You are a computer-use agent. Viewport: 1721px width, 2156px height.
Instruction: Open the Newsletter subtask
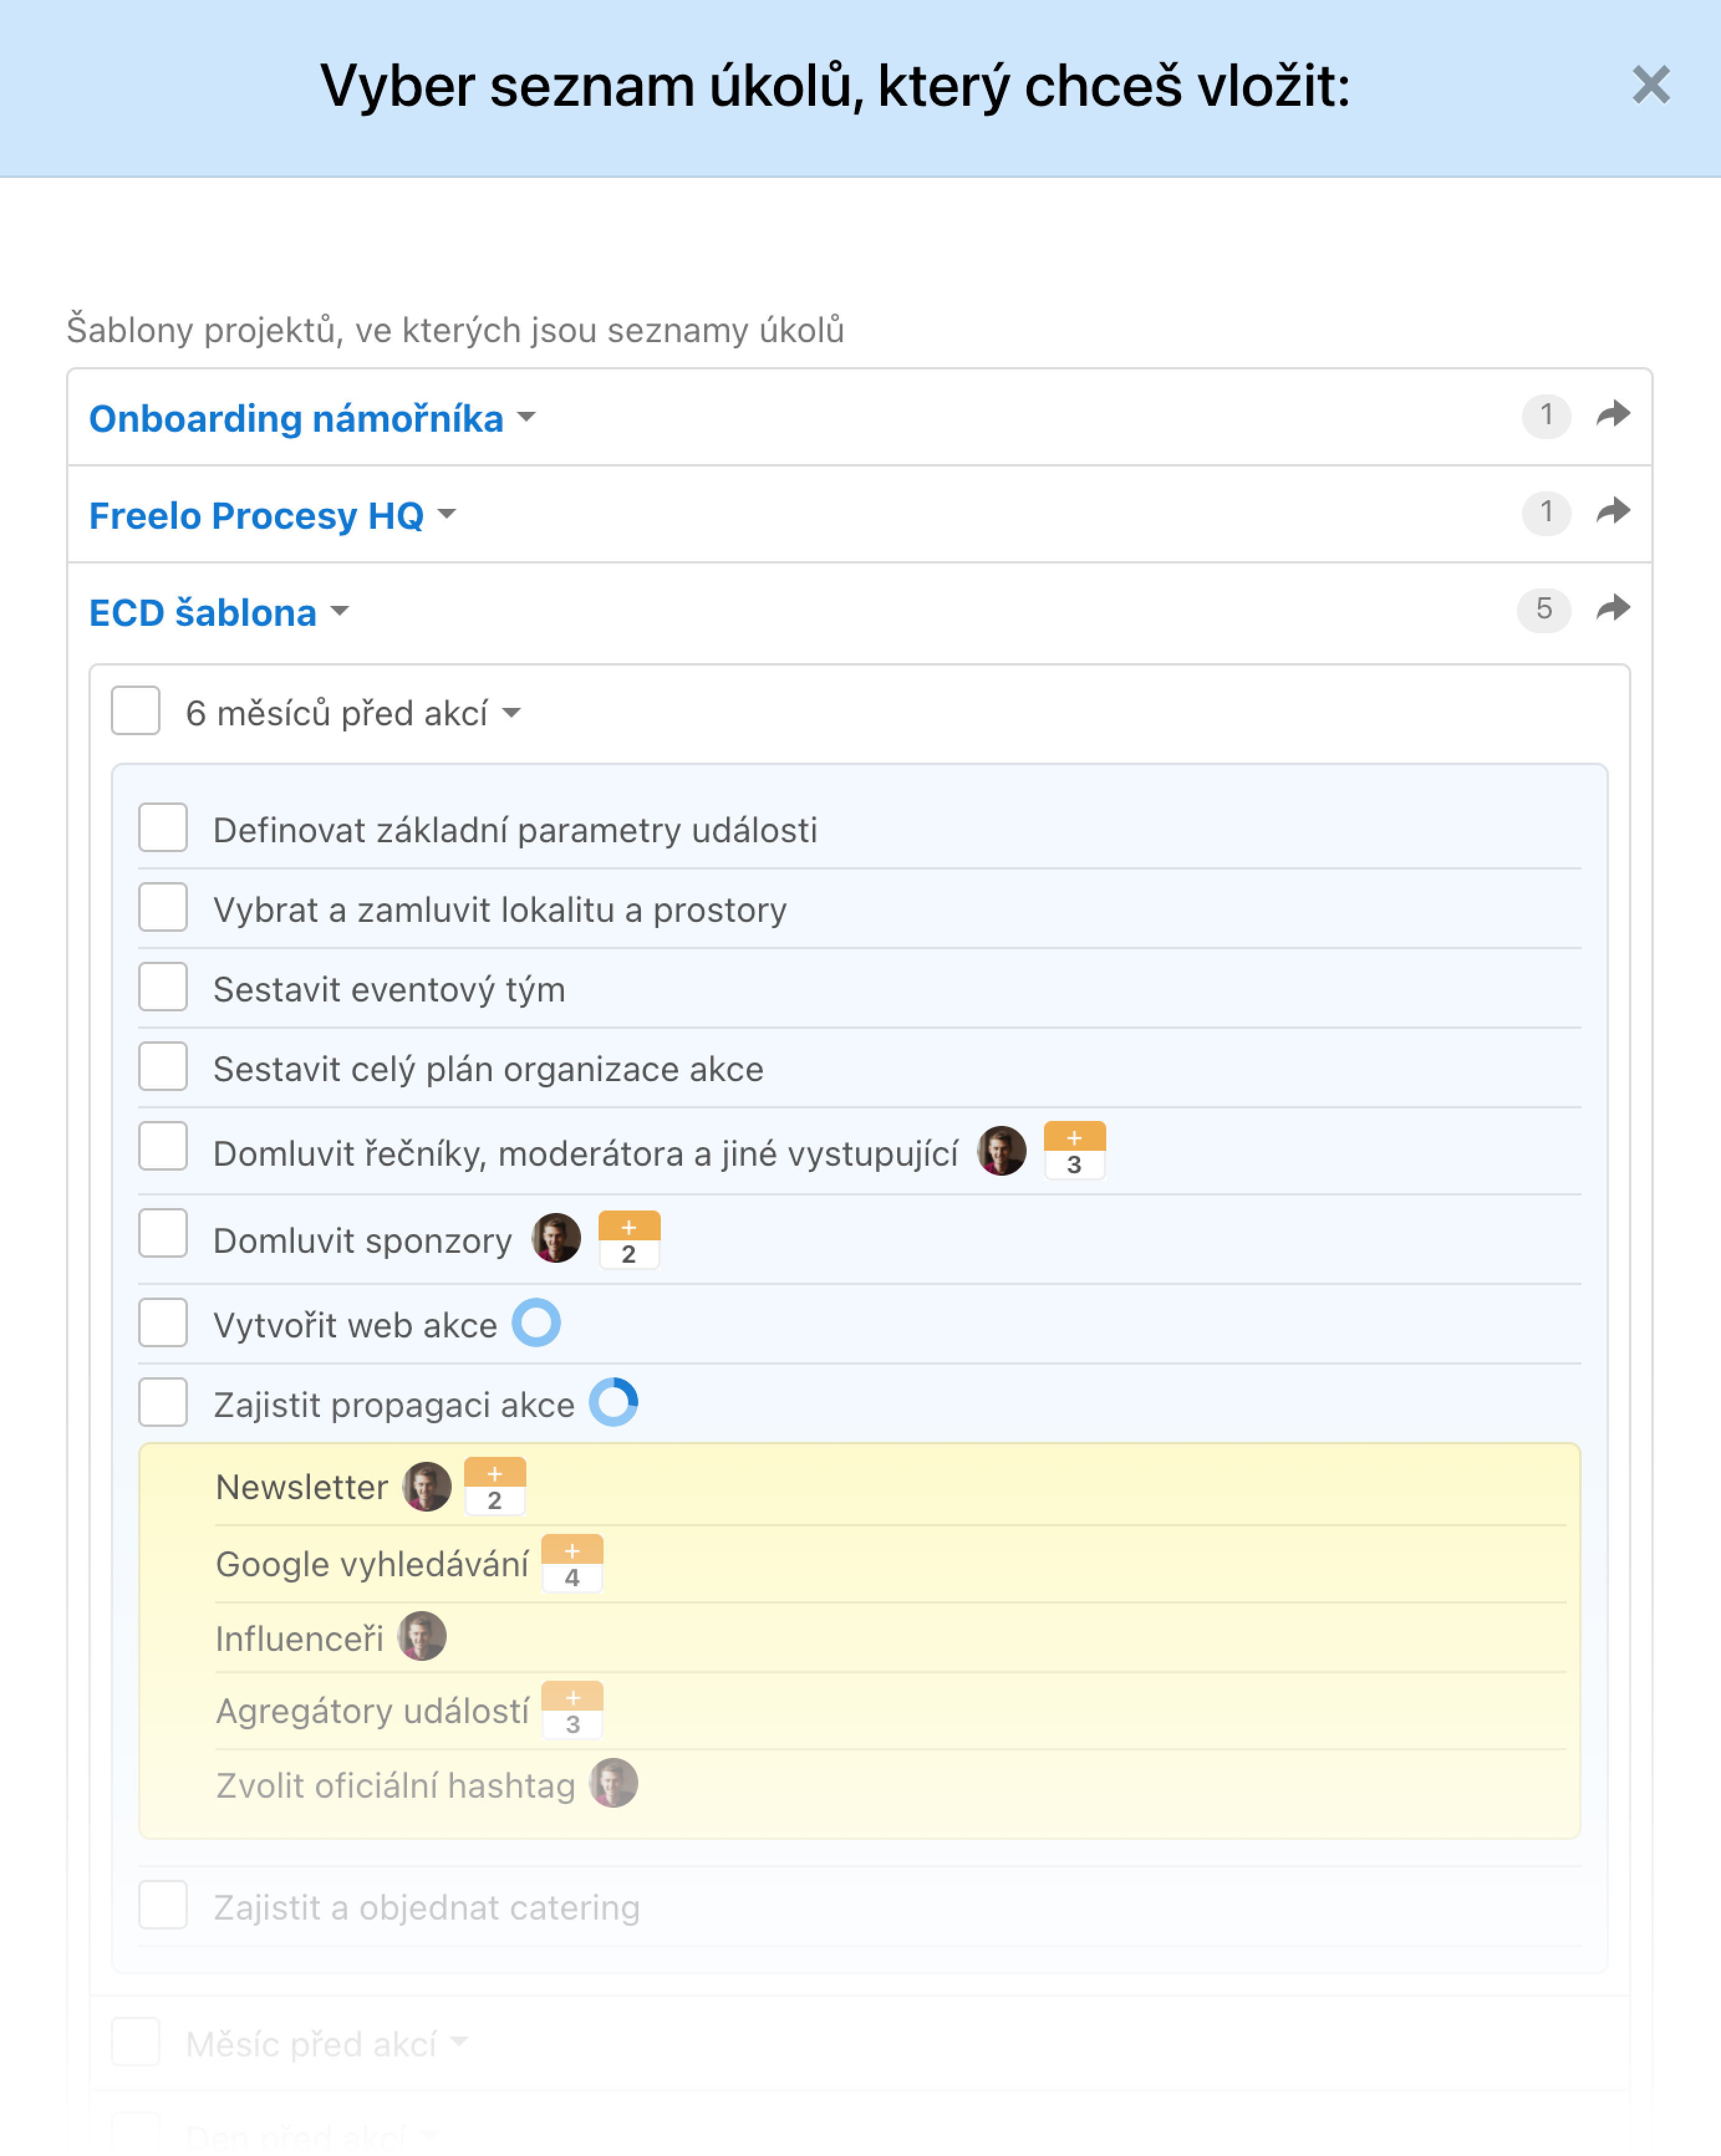[302, 1487]
